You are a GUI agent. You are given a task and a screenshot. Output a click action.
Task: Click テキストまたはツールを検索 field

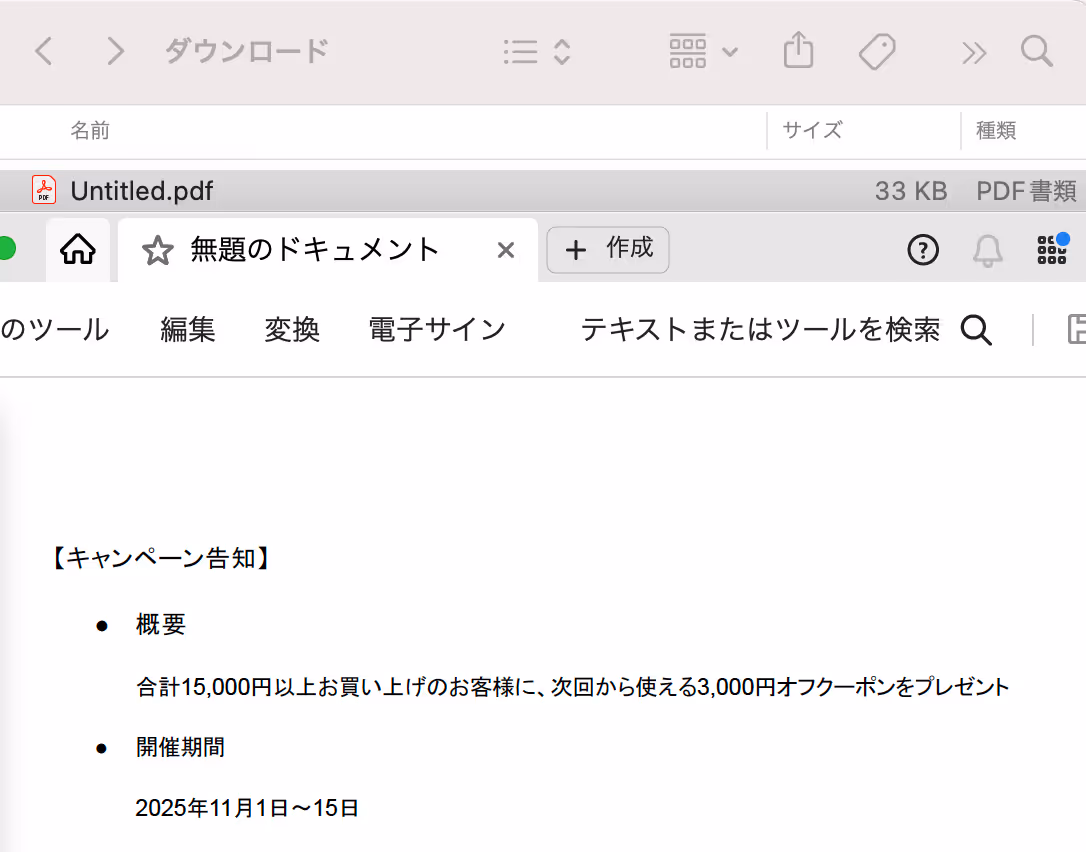pos(760,329)
